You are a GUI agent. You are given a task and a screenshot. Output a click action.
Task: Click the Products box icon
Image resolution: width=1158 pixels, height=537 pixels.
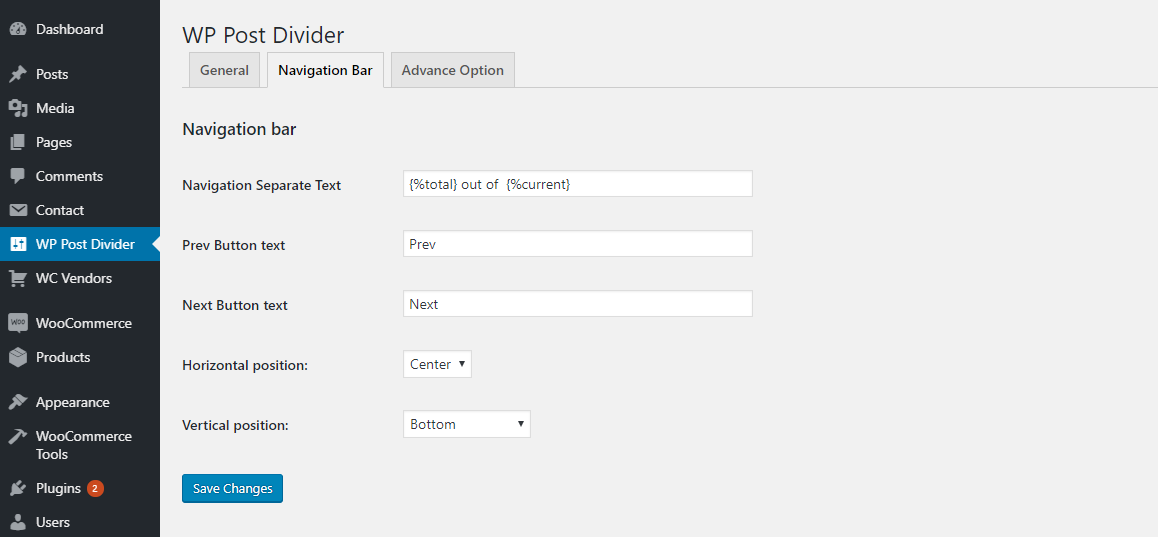click(x=17, y=357)
